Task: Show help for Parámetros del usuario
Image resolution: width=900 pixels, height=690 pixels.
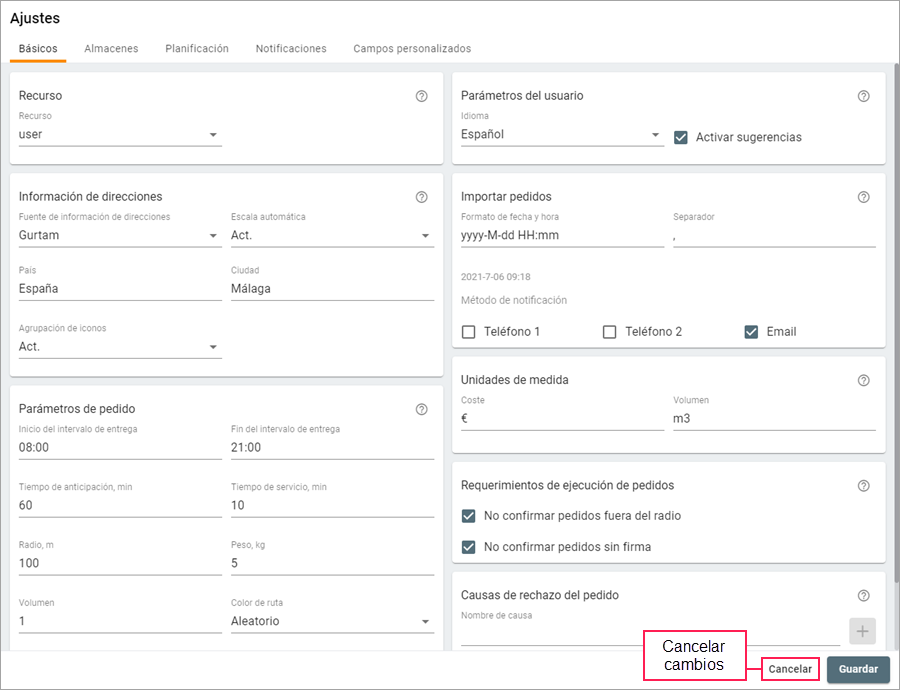Action: click(x=863, y=96)
